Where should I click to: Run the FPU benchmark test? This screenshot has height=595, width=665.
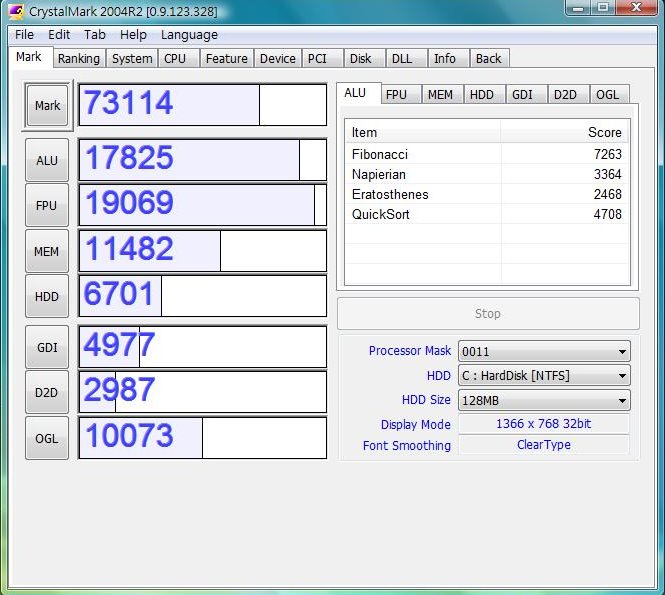point(47,206)
